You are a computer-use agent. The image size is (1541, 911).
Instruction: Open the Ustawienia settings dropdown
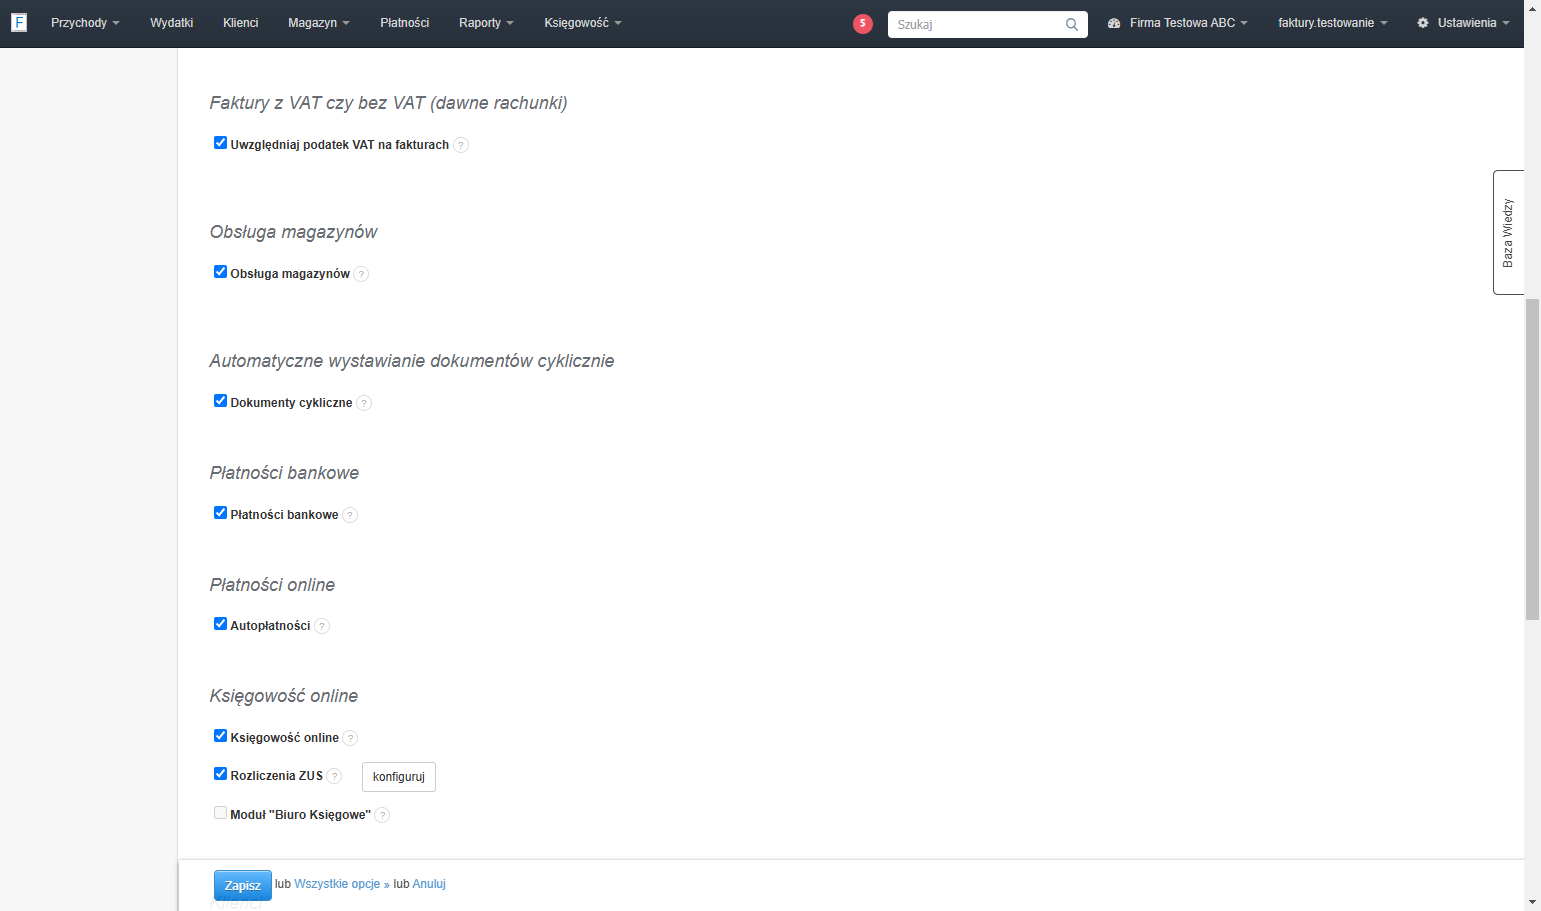[1463, 23]
